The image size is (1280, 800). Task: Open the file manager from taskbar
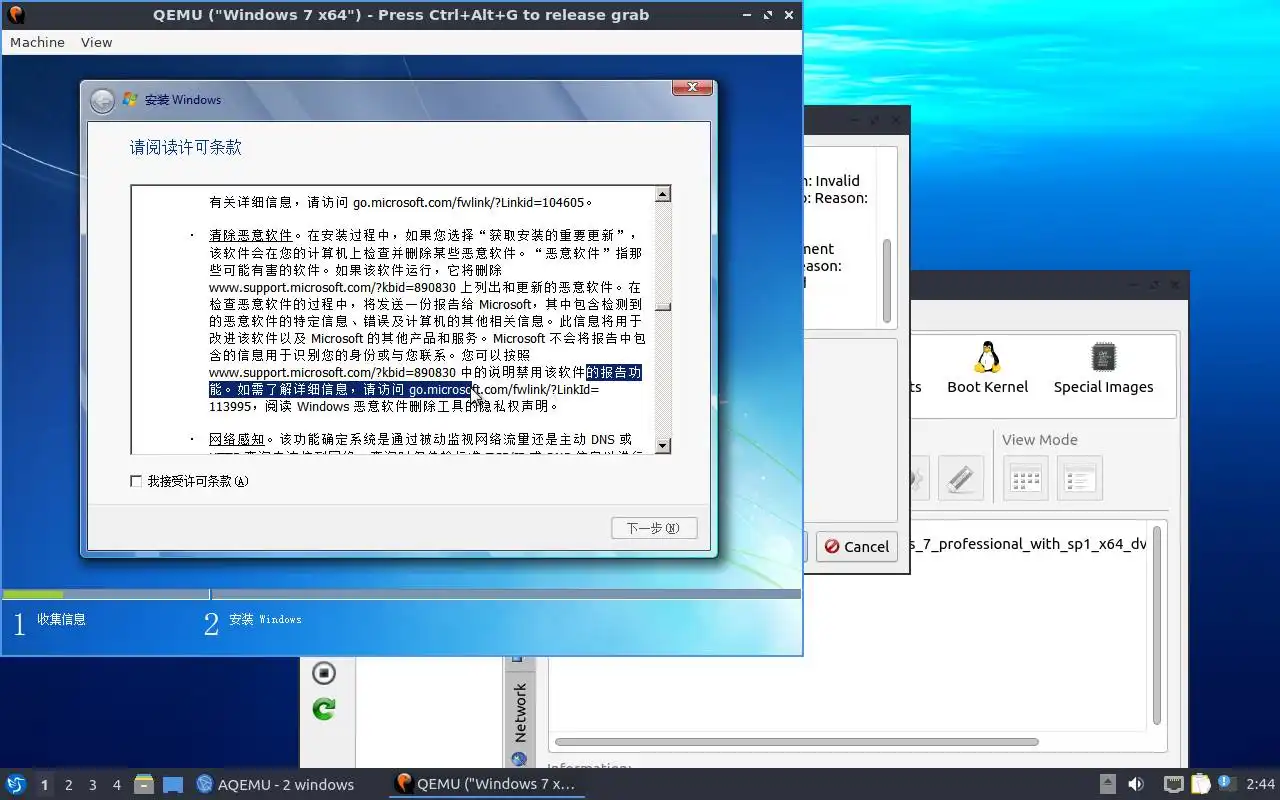(x=144, y=784)
